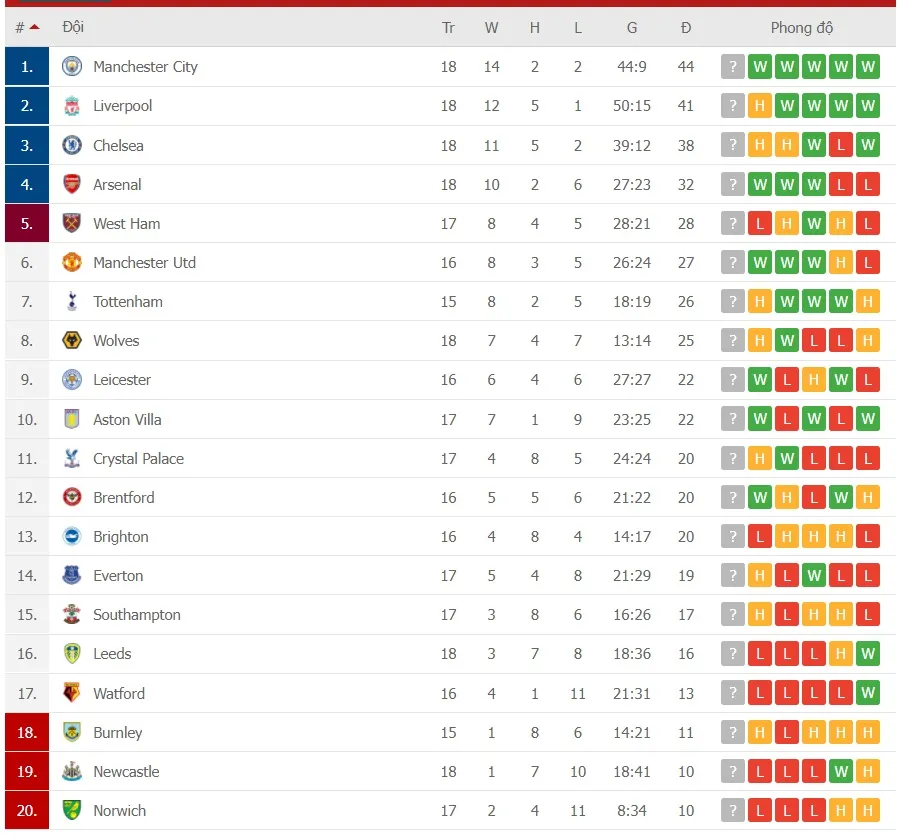The height and width of the screenshot is (837, 897).
Task: Sort table by the # rank column
Action: [26, 28]
